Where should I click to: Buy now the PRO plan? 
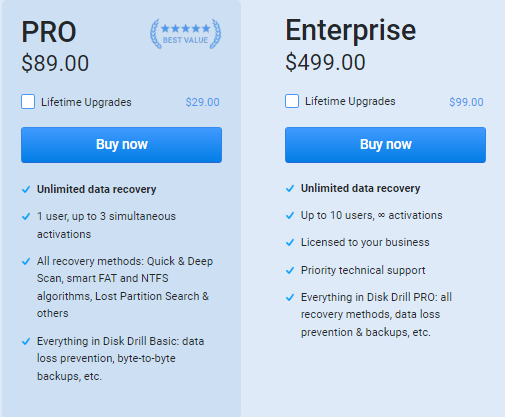pyautogui.click(x=121, y=145)
